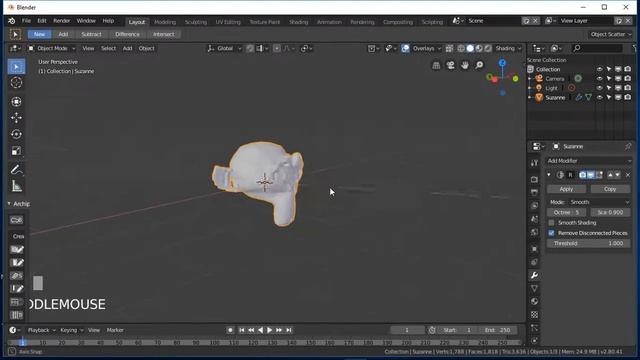Open the Object Mode dropdown
The height and width of the screenshot is (360, 640).
point(51,49)
